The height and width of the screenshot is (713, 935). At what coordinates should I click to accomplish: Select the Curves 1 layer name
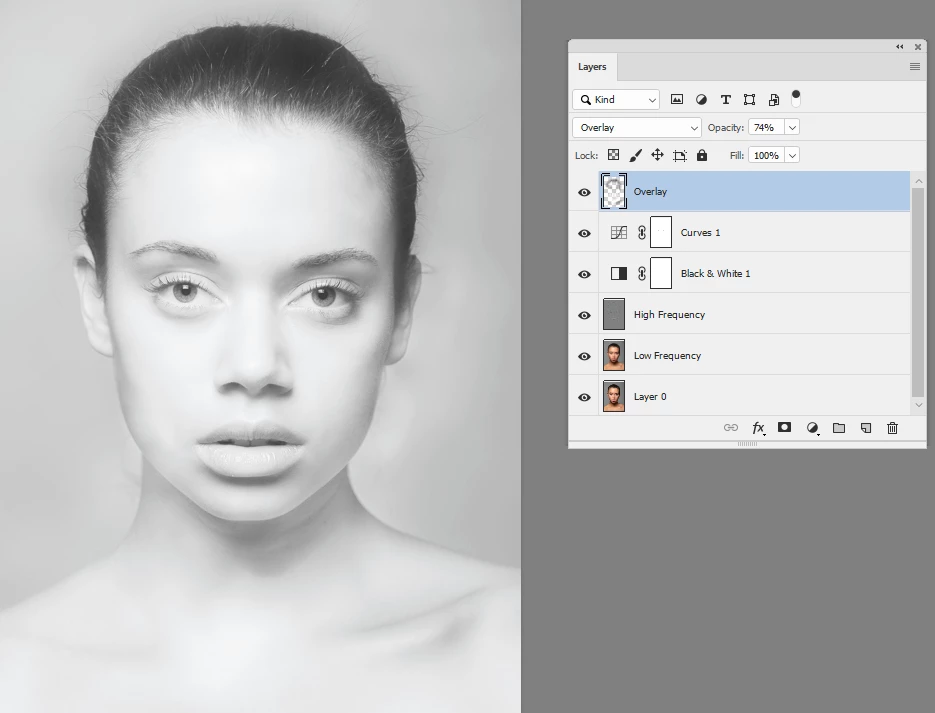click(700, 232)
